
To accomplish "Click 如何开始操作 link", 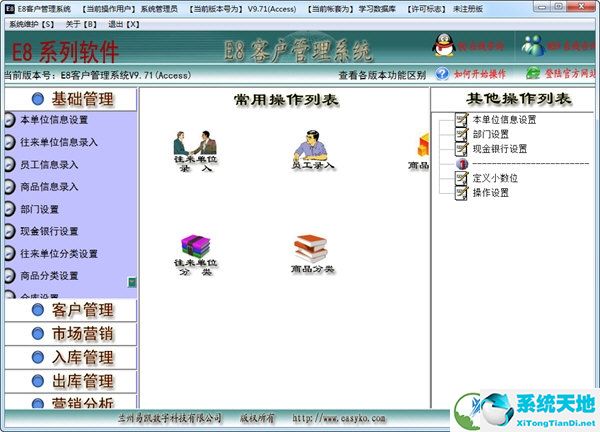I will pos(480,73).
